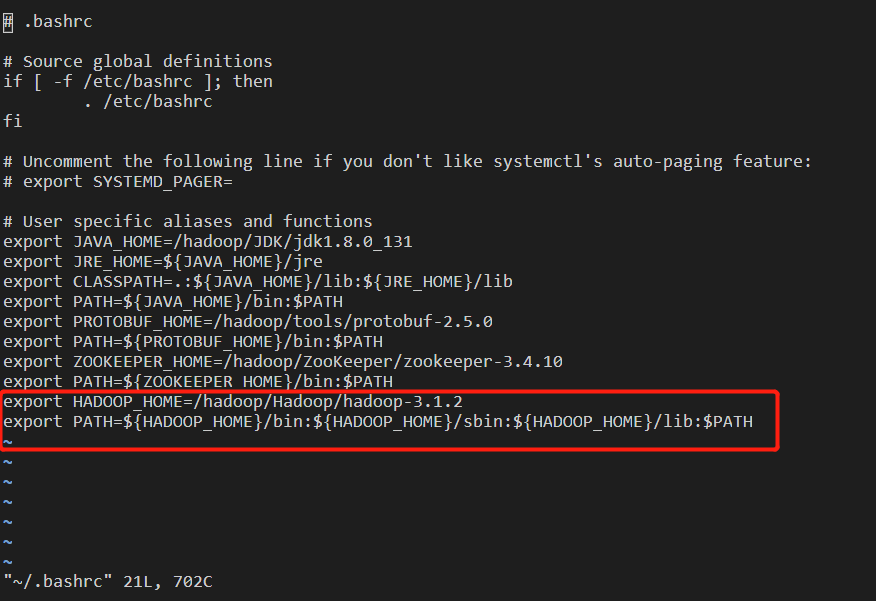The height and width of the screenshot is (601, 876).
Task: Click $PATH at end of Hadoop export line
Action: (728, 422)
